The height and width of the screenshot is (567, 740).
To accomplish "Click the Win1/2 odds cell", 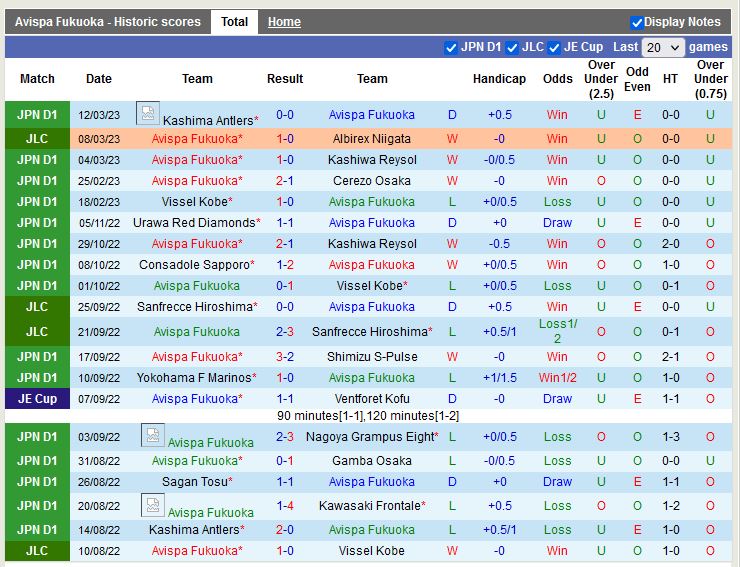I will click(x=557, y=378).
